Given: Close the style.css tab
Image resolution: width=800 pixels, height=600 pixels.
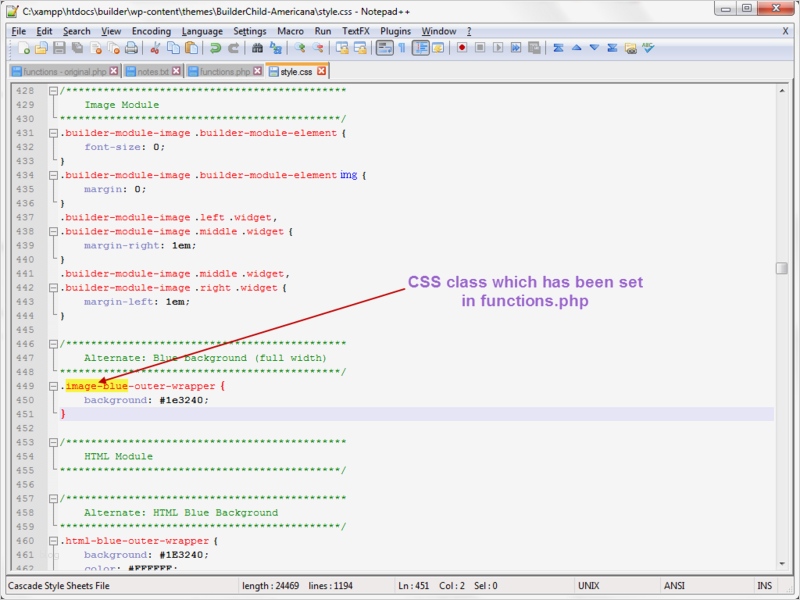Looking at the screenshot, I should coord(321,72).
